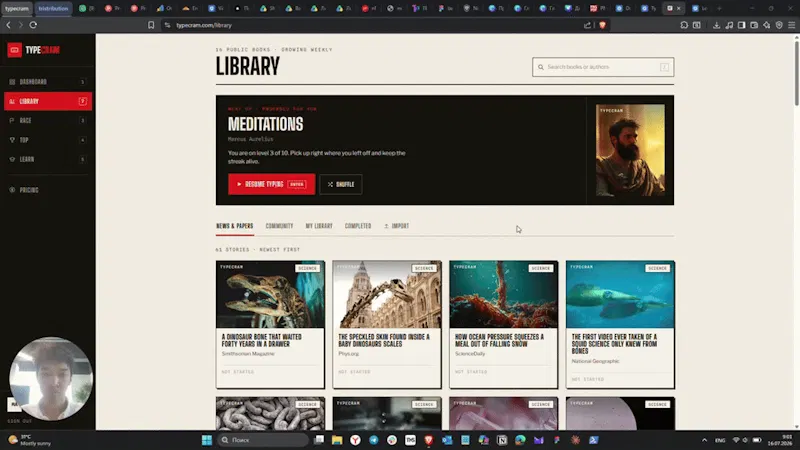
Task: Switch to the typecram browser tab
Action: (16, 8)
